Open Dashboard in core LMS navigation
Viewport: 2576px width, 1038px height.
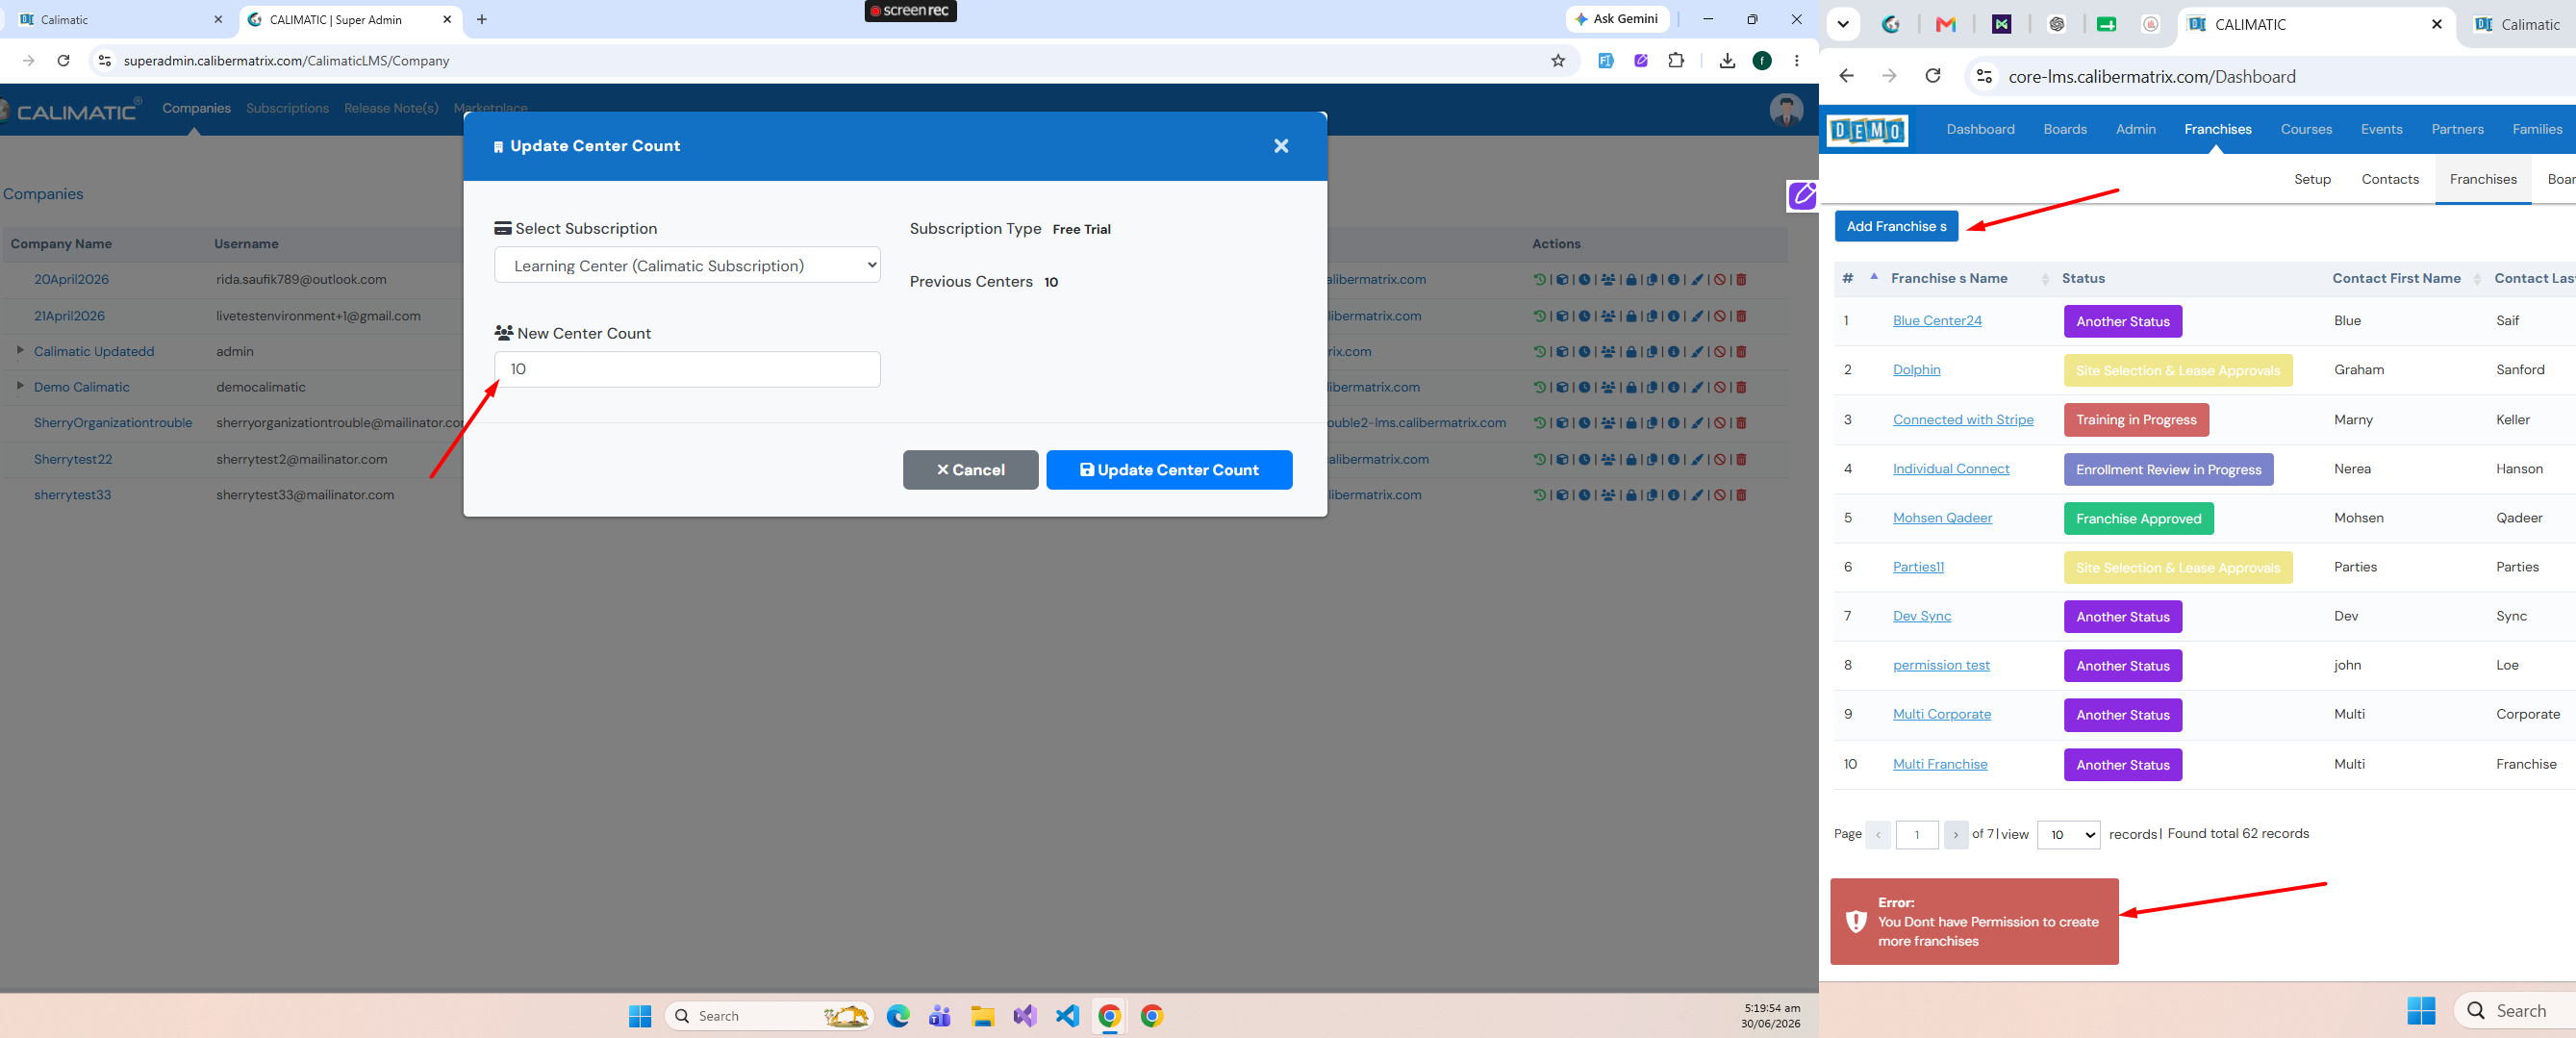pos(1980,129)
